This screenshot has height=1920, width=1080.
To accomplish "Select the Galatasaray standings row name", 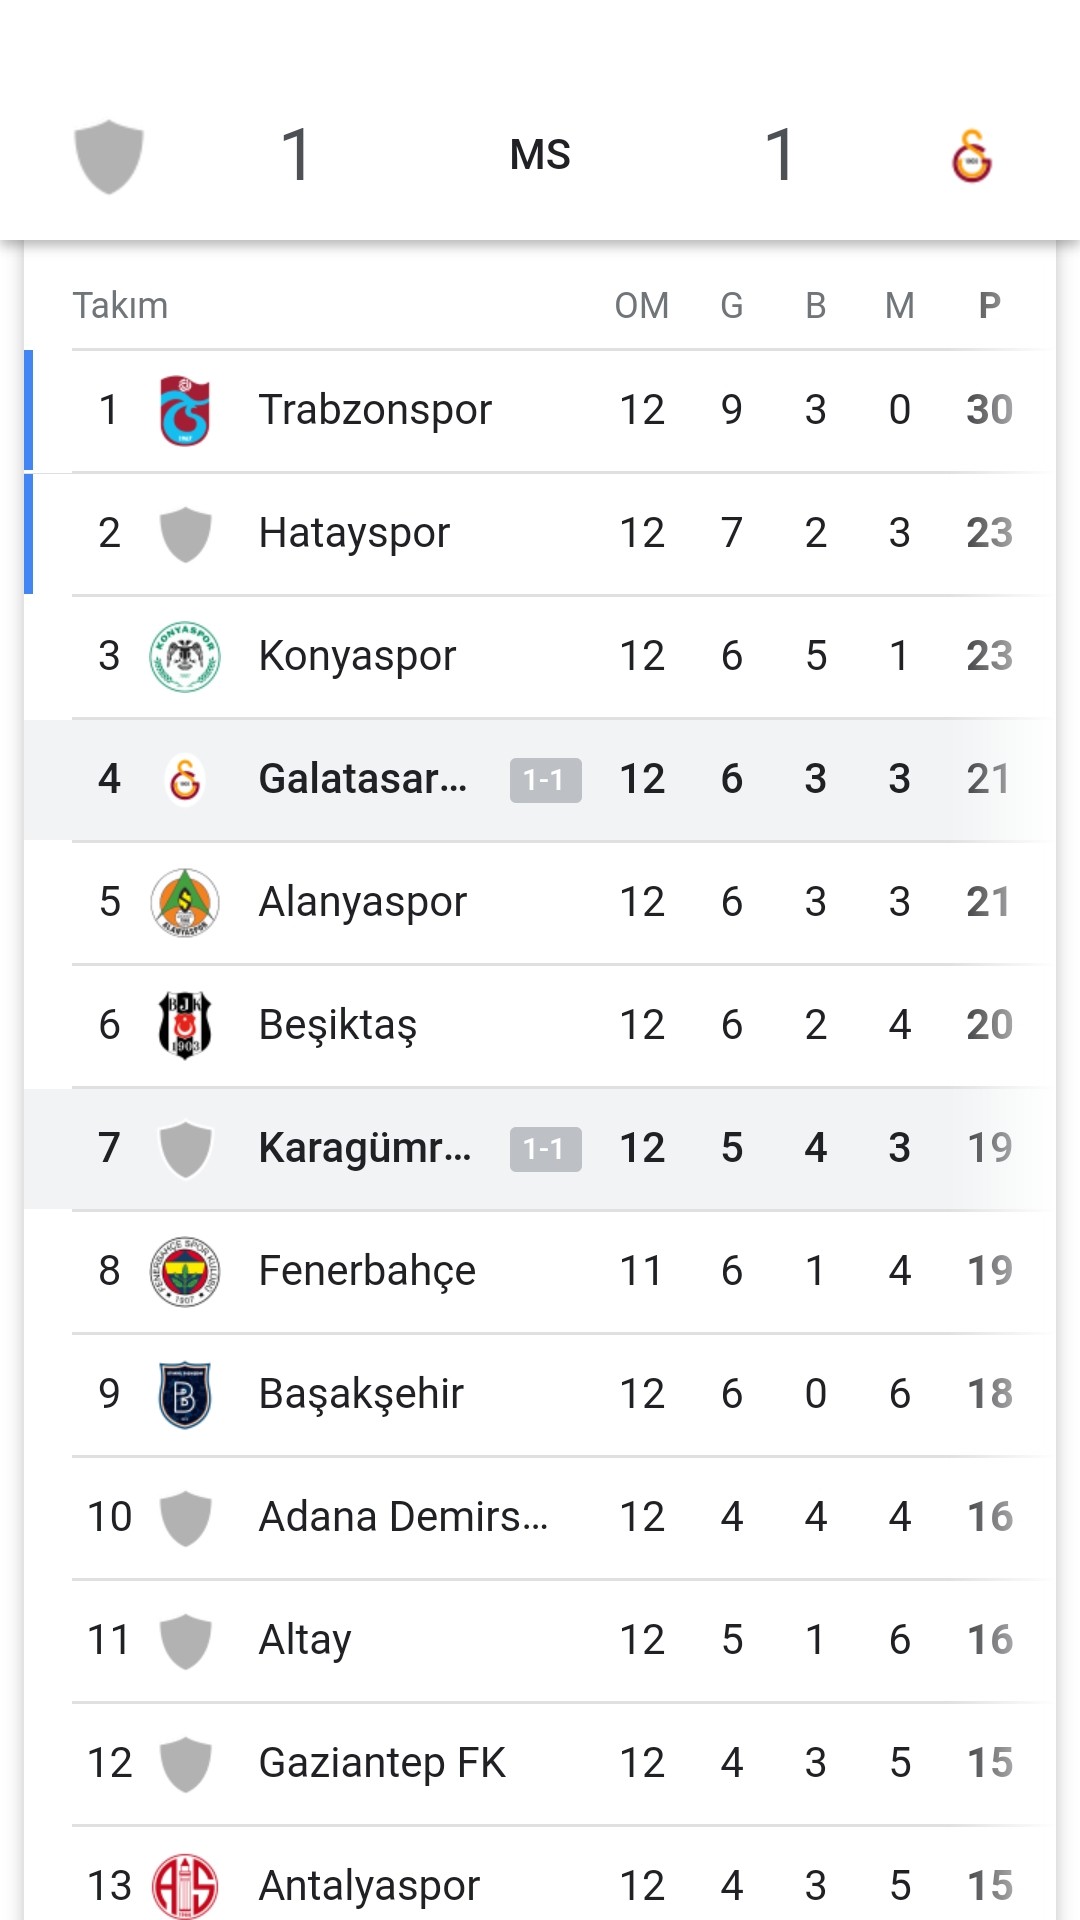I will coord(362,779).
